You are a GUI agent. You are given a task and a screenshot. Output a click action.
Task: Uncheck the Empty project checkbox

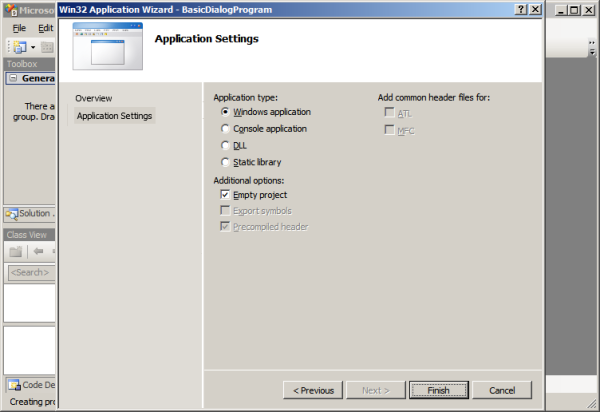point(225,195)
